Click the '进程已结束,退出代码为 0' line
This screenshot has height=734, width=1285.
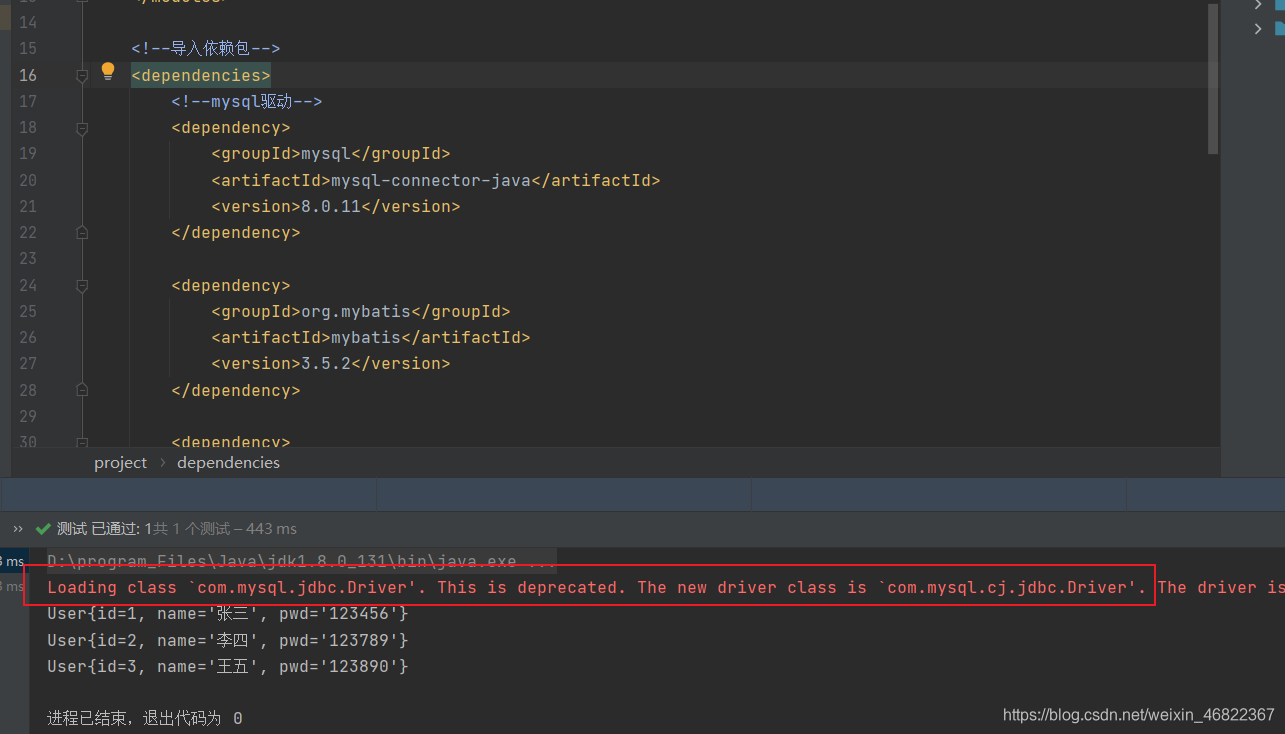click(145, 718)
